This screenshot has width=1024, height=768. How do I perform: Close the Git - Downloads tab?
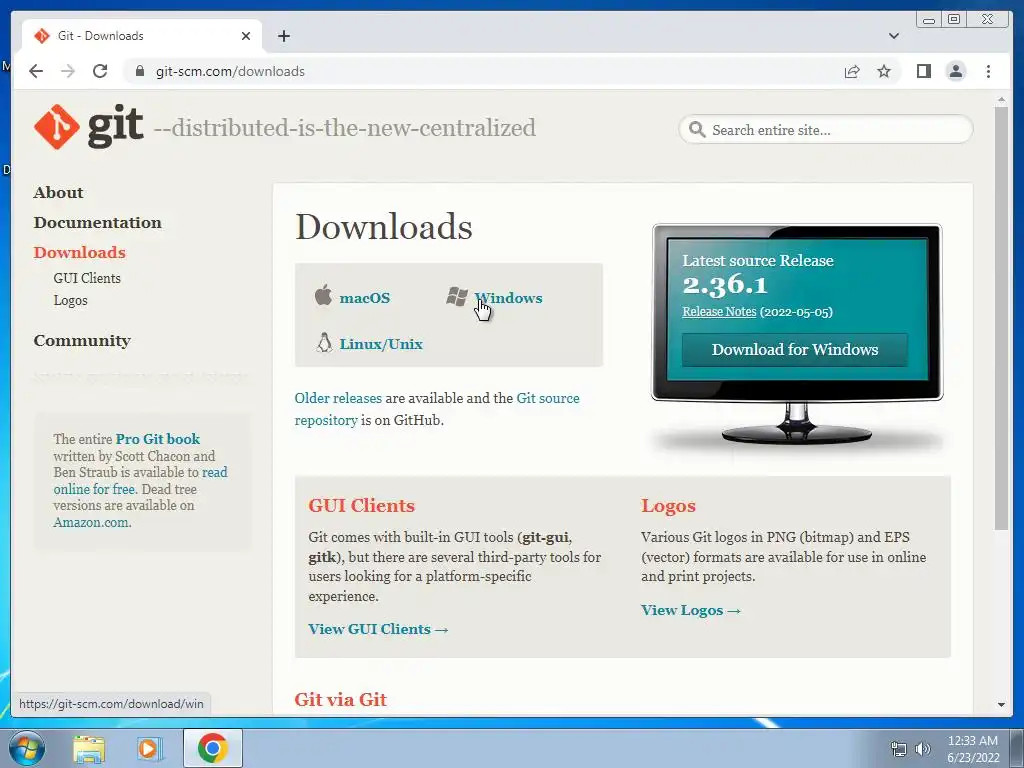[246, 36]
